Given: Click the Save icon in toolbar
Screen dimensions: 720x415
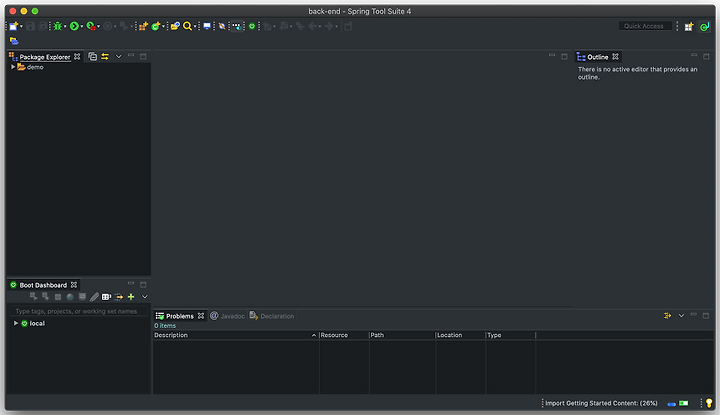Looking at the screenshot, I should pos(30,26).
